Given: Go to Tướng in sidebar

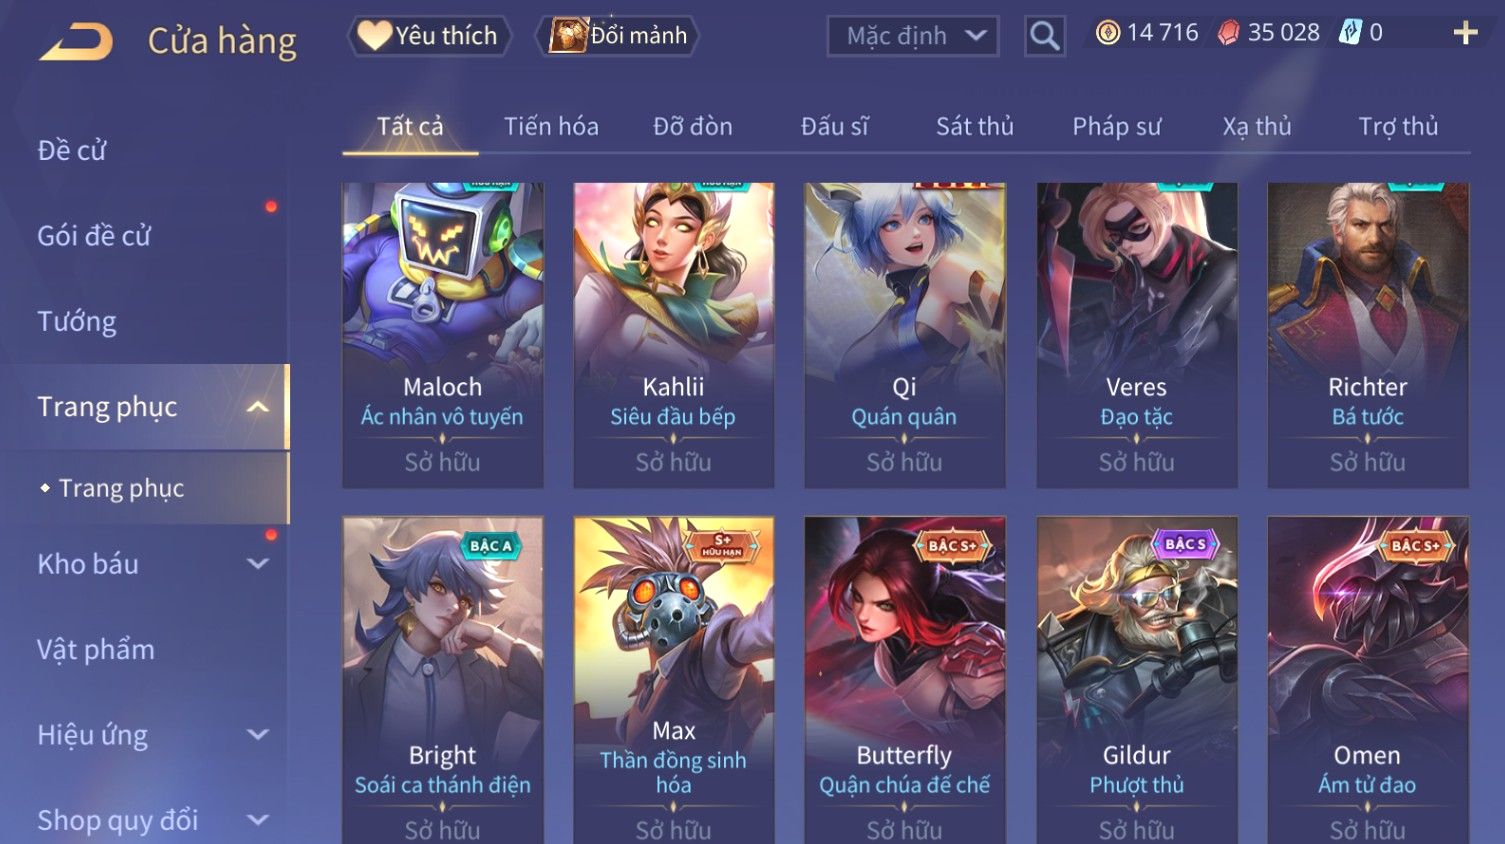Looking at the screenshot, I should tap(77, 322).
